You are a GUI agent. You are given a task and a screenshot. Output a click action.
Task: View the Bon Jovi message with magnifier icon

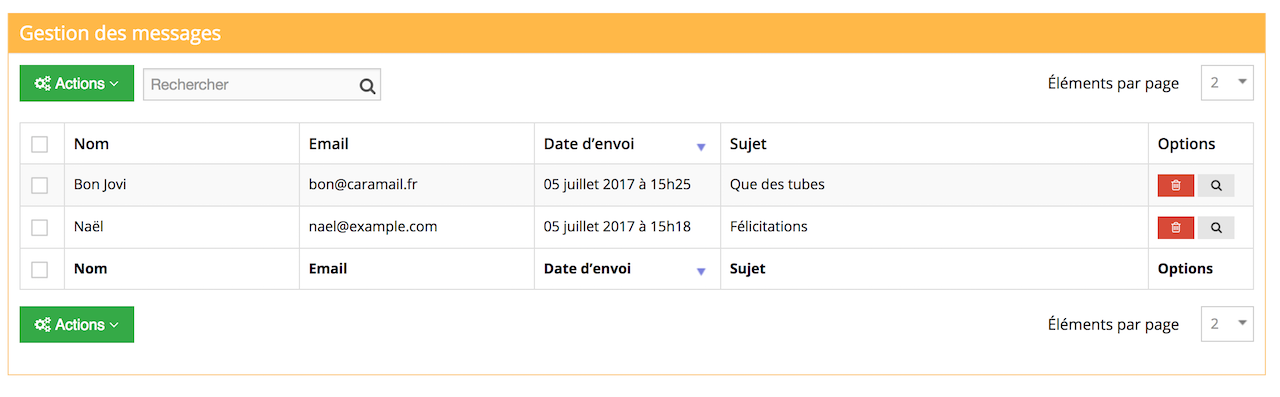pyautogui.click(x=1216, y=185)
